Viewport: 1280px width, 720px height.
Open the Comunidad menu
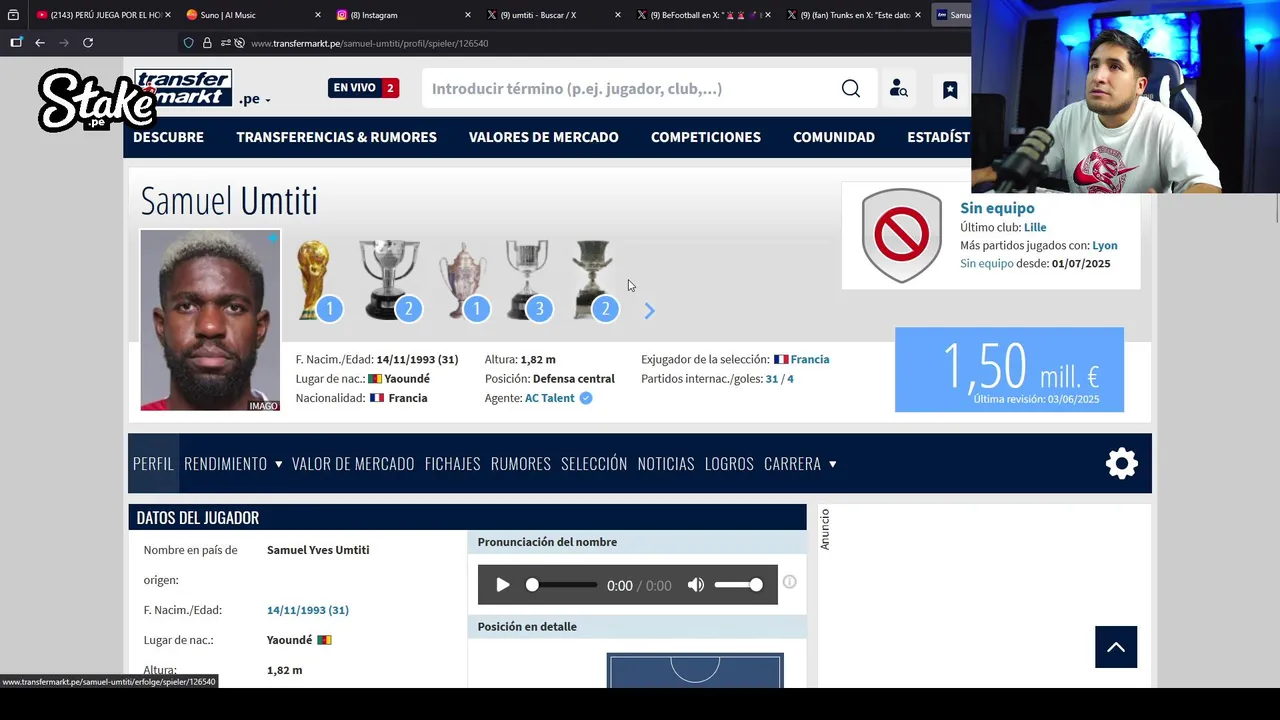click(x=834, y=137)
